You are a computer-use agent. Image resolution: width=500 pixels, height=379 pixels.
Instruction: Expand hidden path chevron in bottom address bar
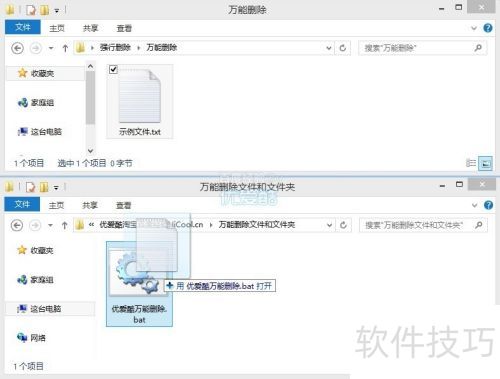click(x=91, y=225)
